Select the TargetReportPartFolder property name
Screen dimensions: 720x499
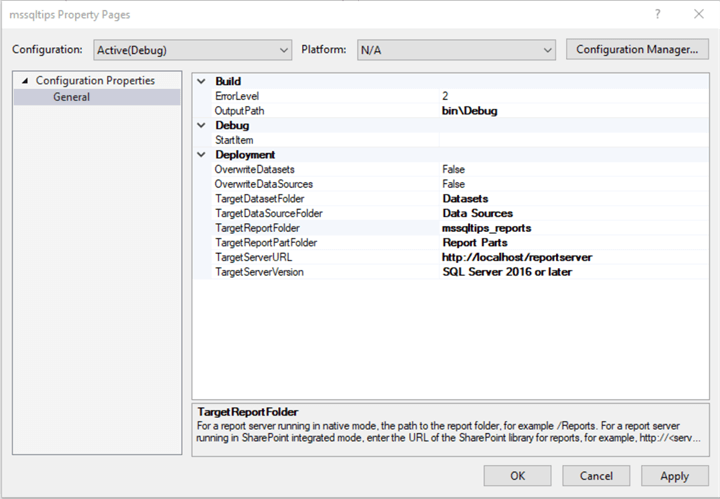[x=266, y=243]
